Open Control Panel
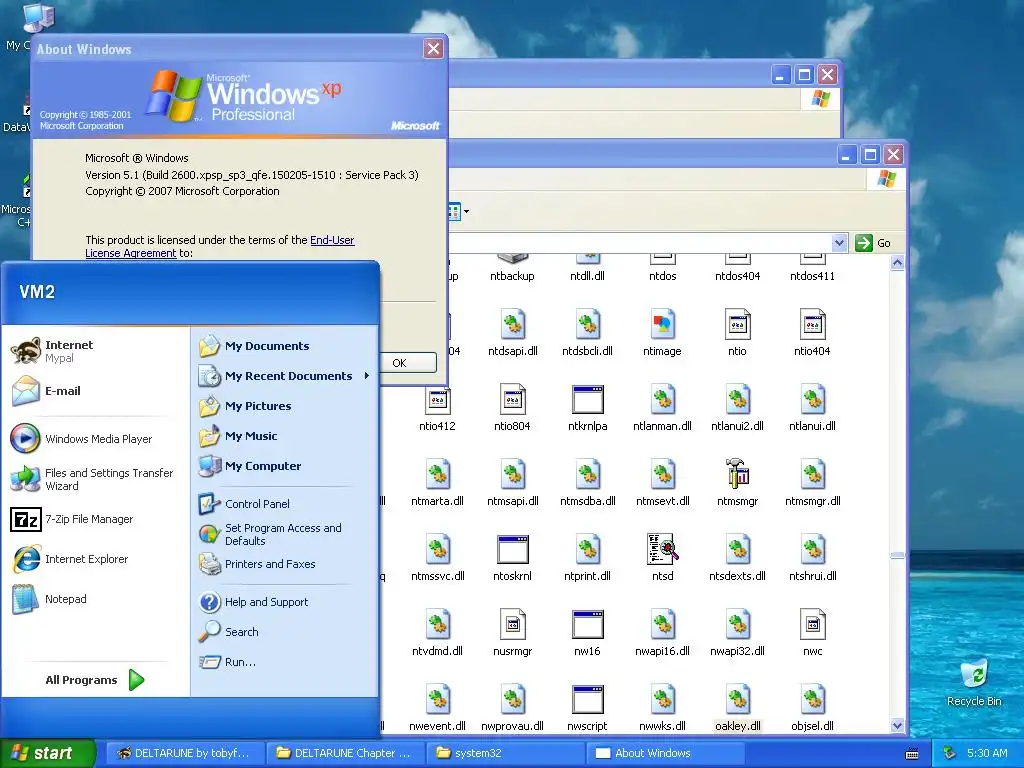The height and width of the screenshot is (768, 1024). click(x=285, y=504)
